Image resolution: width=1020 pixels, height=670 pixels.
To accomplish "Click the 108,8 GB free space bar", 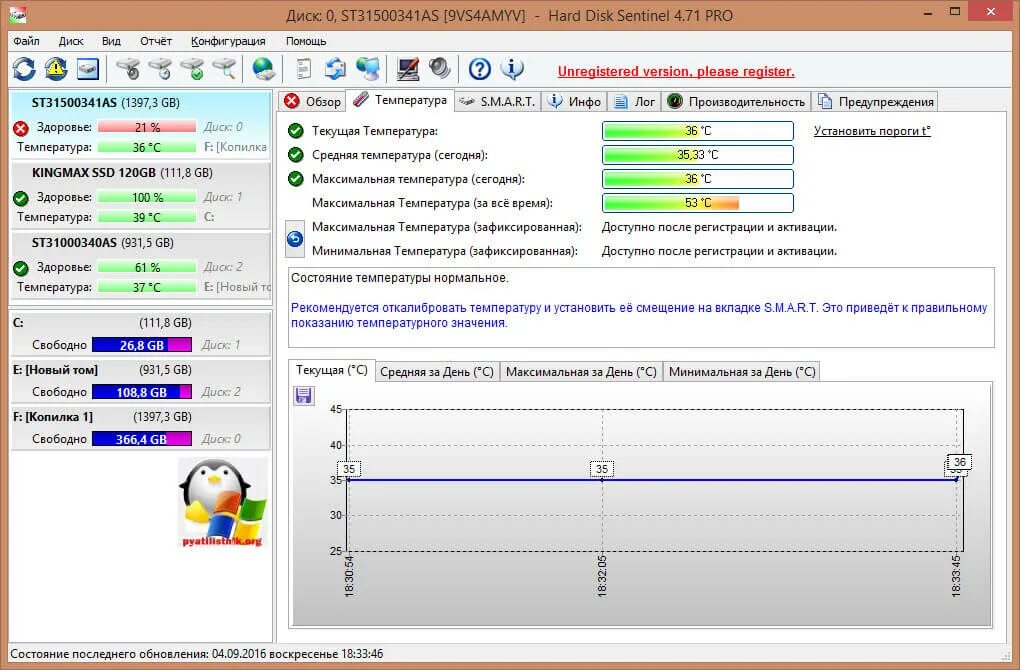I will pyautogui.click(x=142, y=392).
